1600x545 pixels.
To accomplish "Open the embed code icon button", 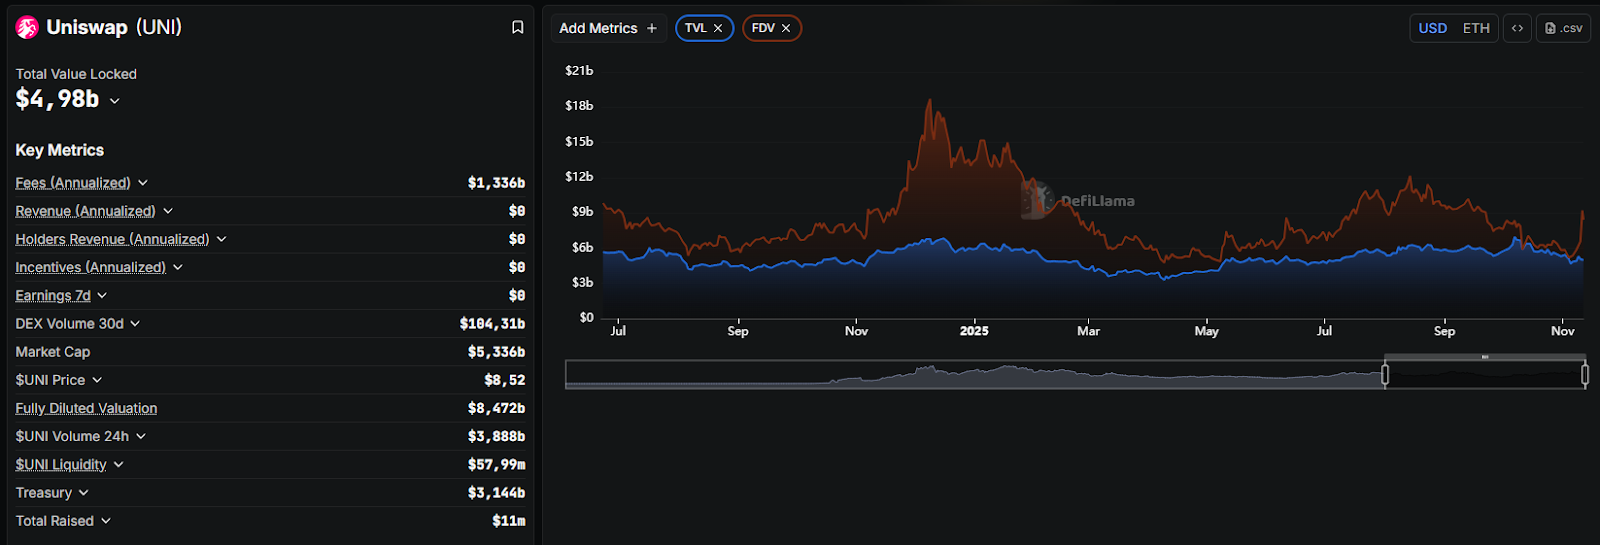I will pos(1517,28).
